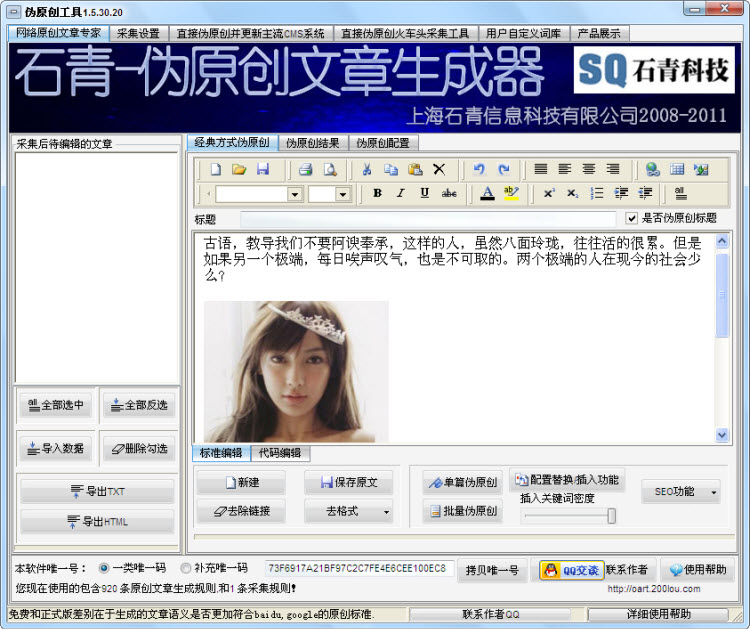Viewport: 750px width, 629px height.
Task: Pick font color with the A swatch
Action: (x=487, y=193)
